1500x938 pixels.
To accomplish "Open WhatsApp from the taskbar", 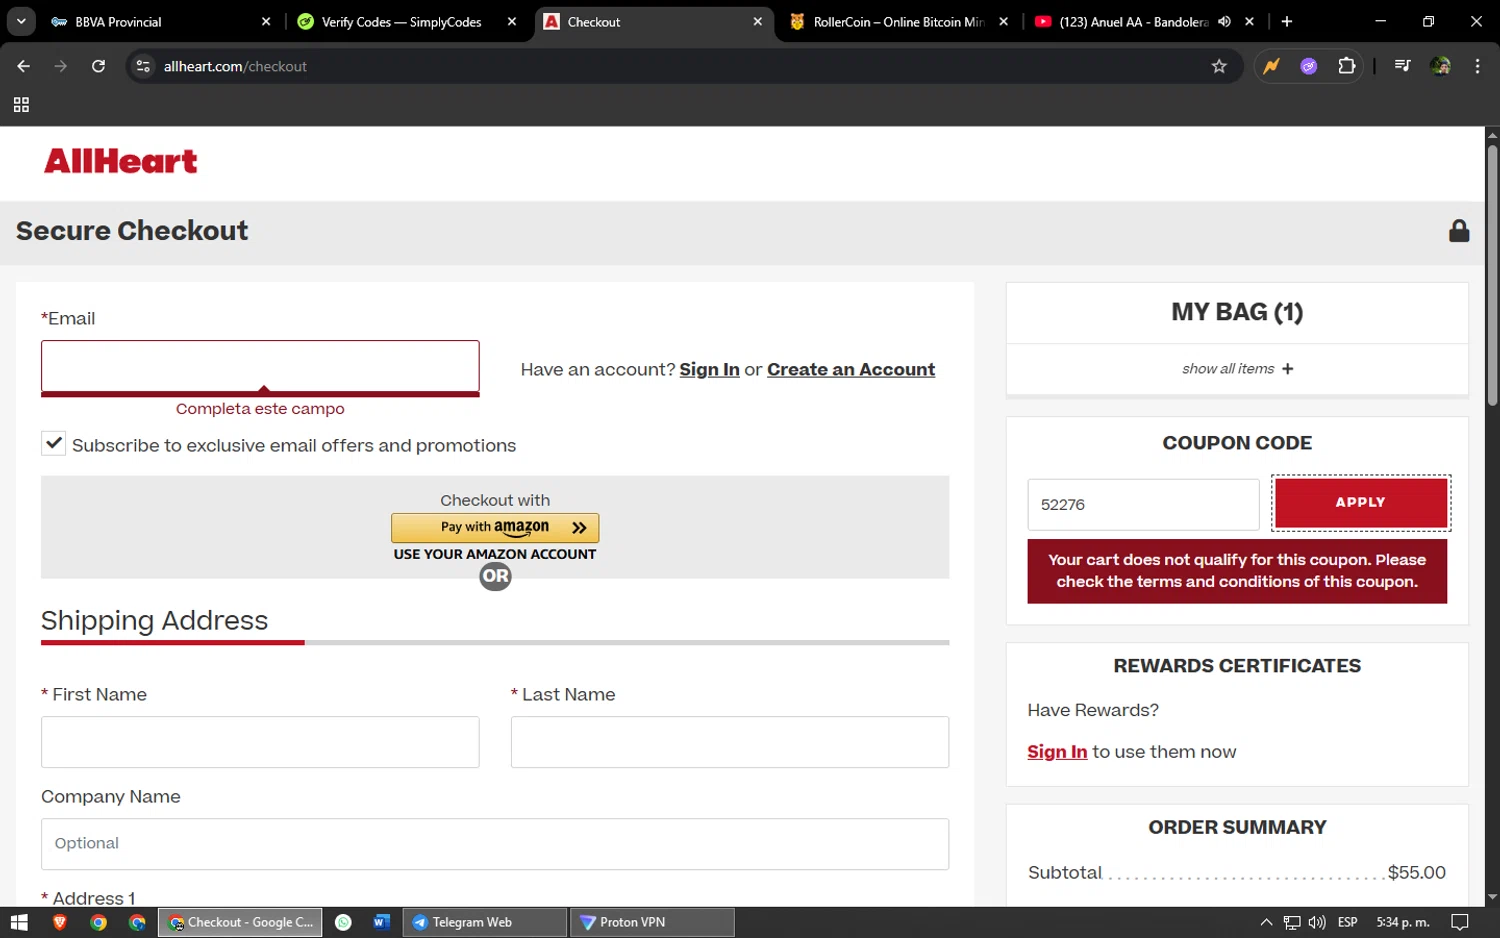I will tap(343, 922).
